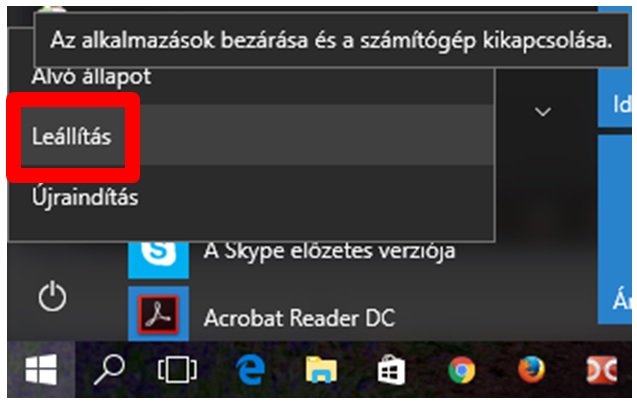Screen dimensions: 637x405
Task: Launch Google Chrome from the taskbar
Action: click(x=462, y=370)
